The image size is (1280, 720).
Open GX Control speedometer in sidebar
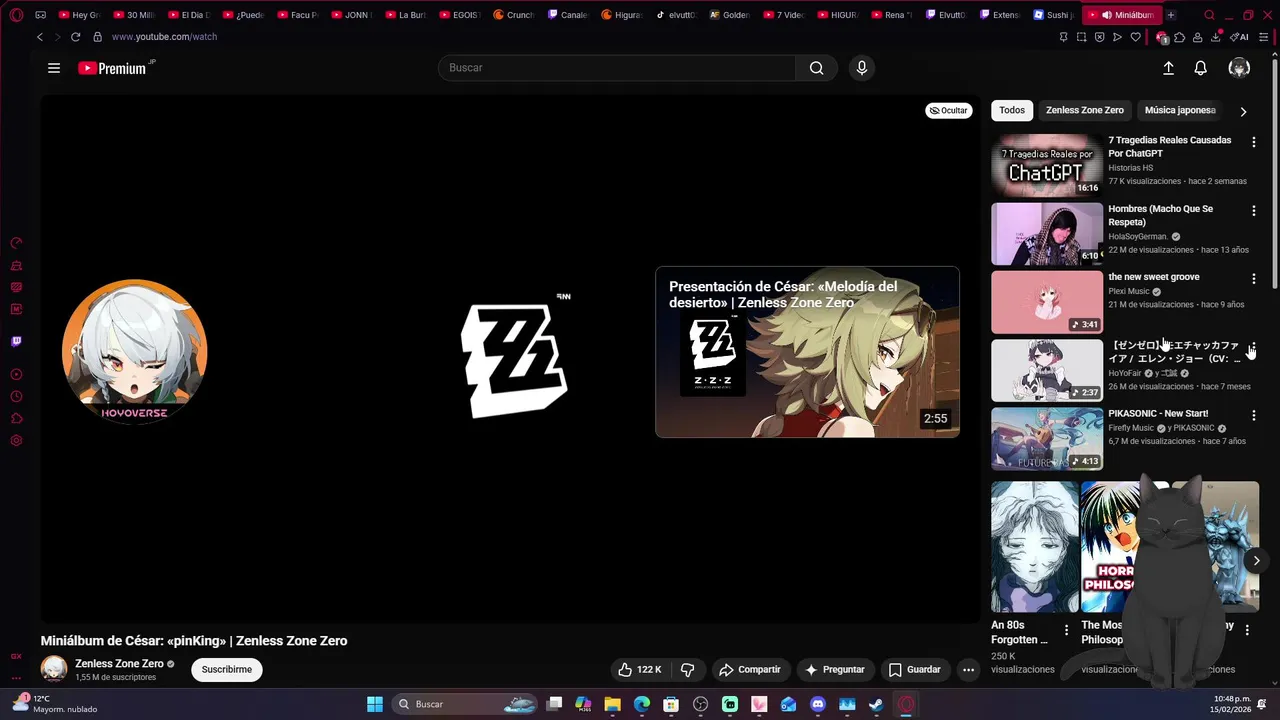(x=16, y=243)
